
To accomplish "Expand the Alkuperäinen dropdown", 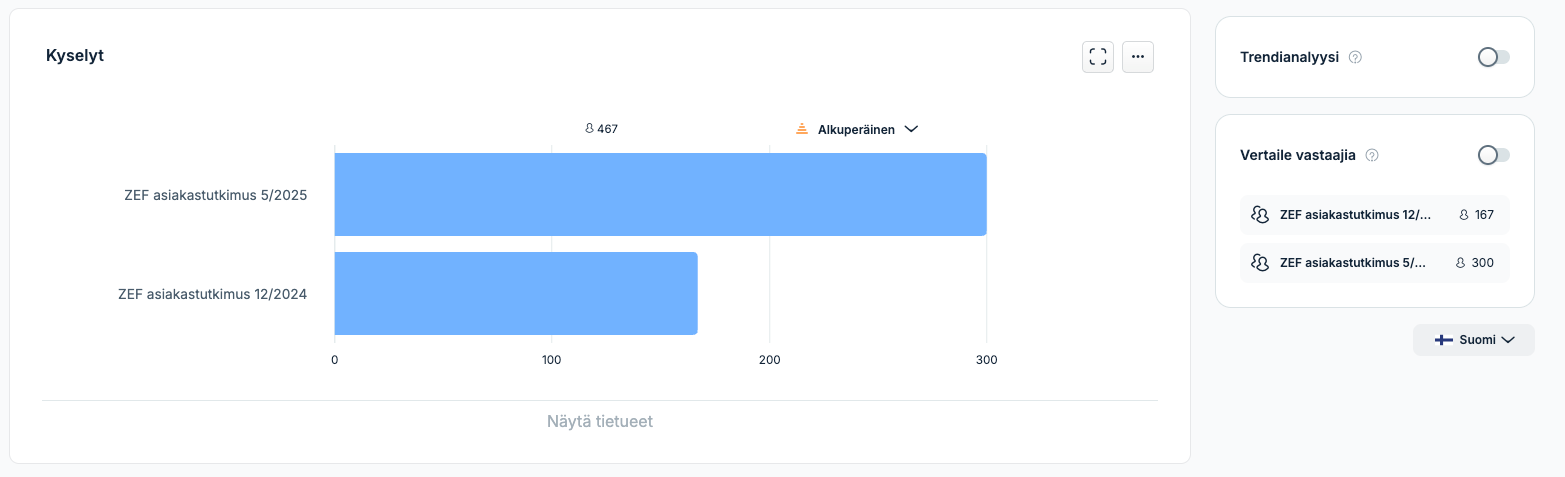I will point(857,129).
